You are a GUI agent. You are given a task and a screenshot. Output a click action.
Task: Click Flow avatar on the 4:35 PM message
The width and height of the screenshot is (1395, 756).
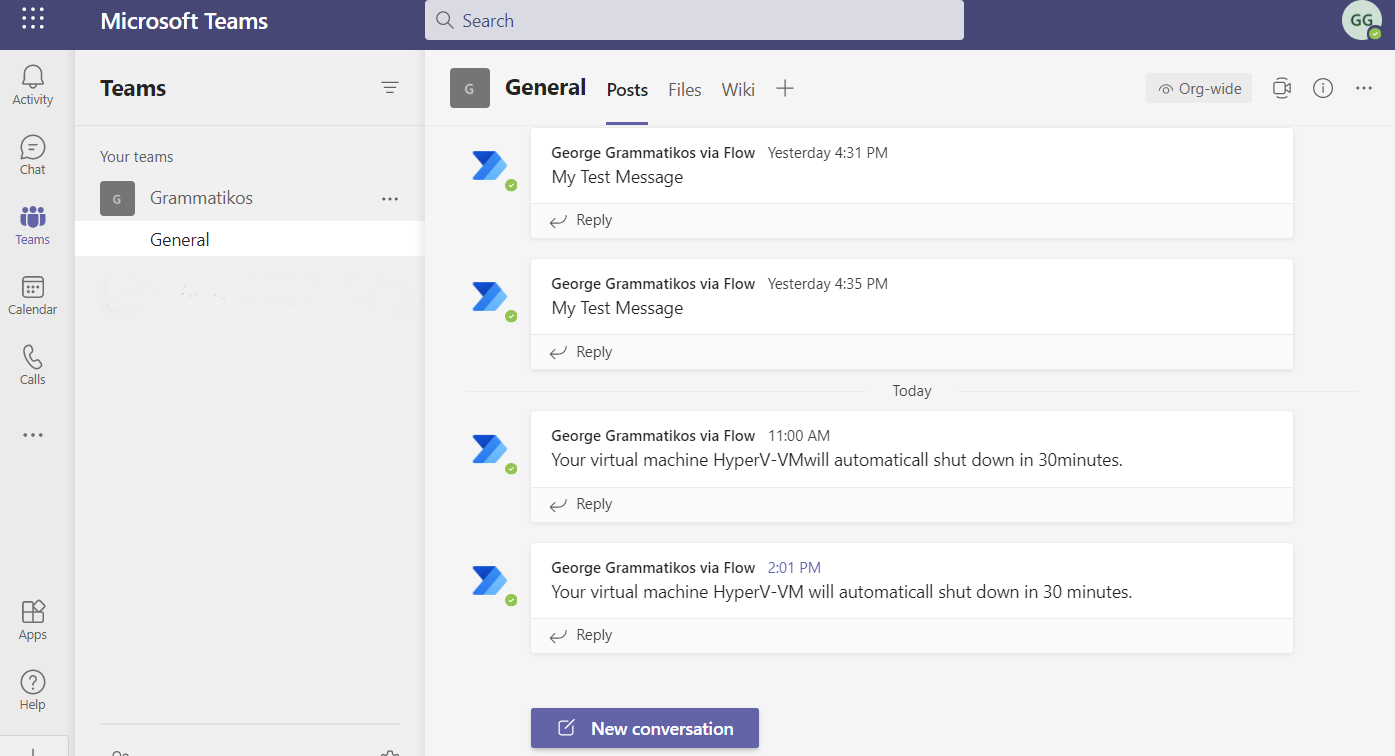(492, 298)
